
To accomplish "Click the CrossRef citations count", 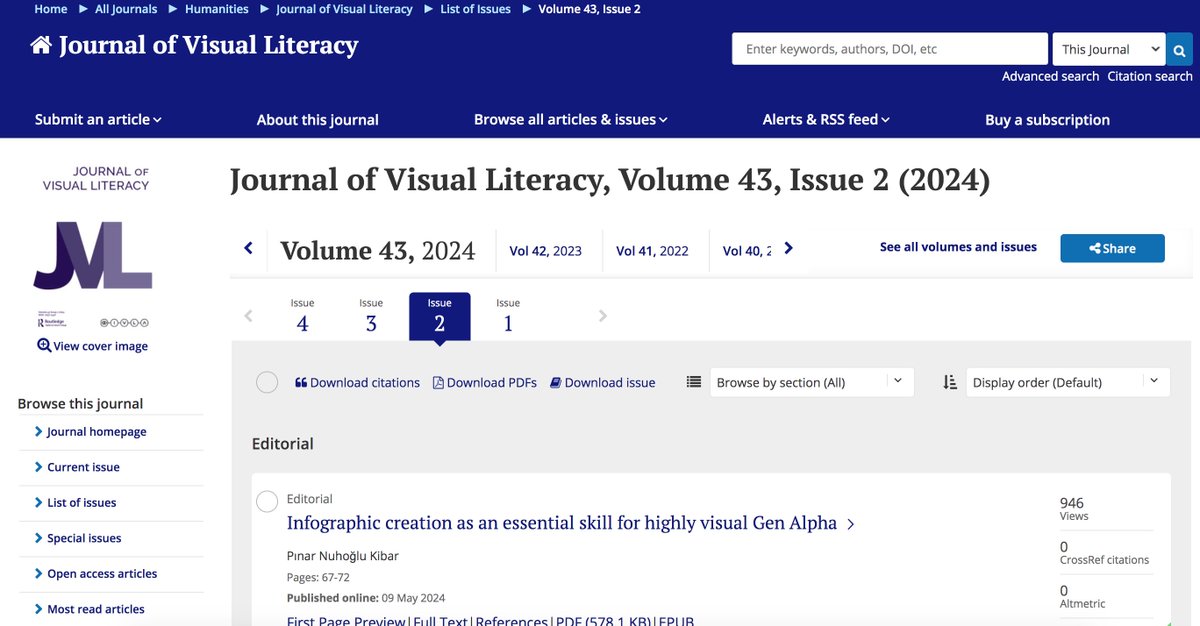I will pos(1104,552).
